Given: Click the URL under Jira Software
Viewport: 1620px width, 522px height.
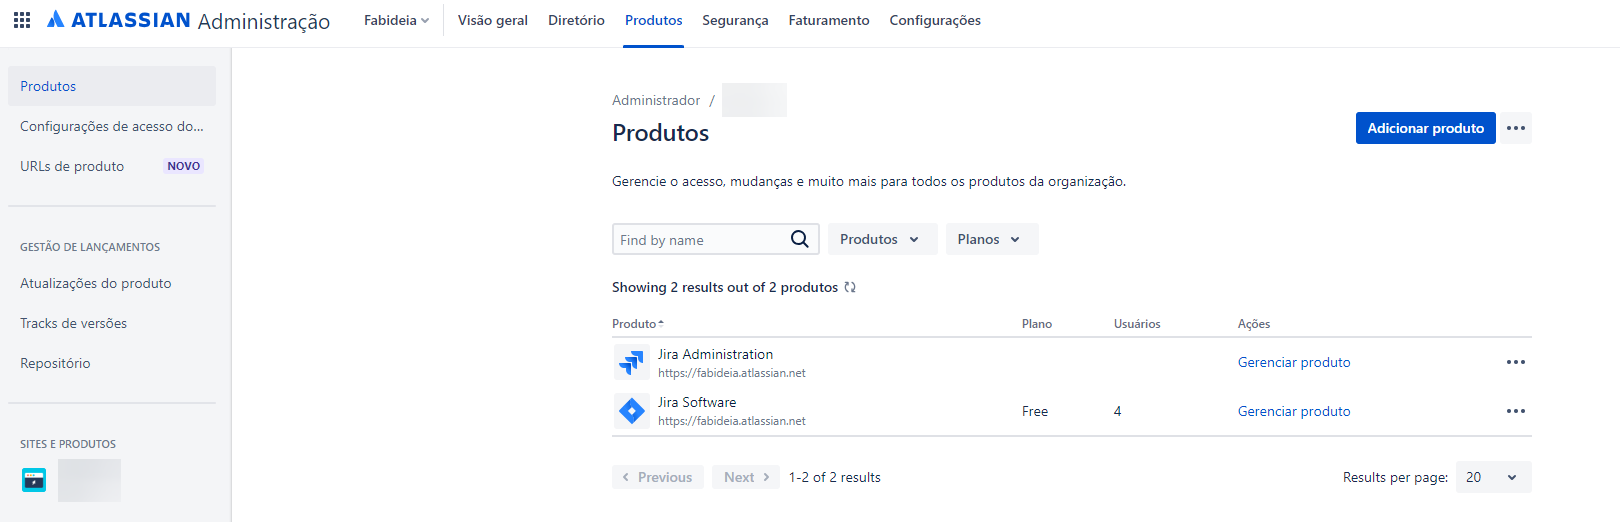Looking at the screenshot, I should point(732,421).
